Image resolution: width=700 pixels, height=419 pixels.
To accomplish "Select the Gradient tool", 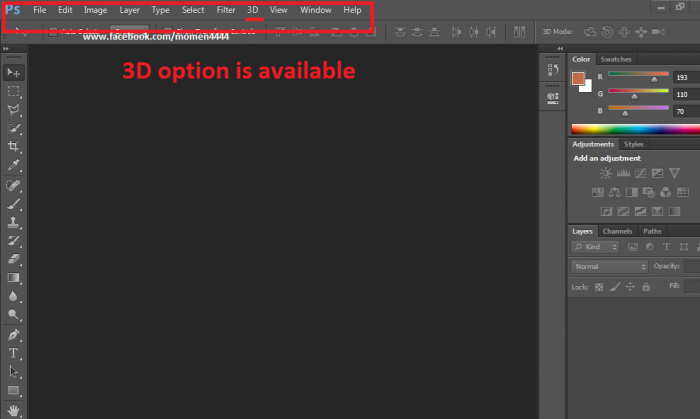I will pos(13,278).
